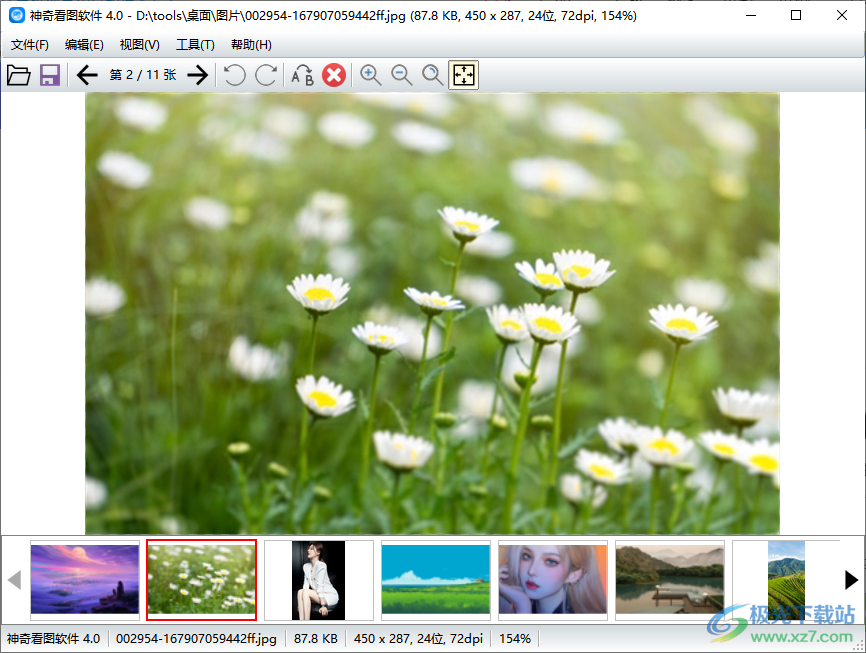866x653 pixels.
Task: Click the open file folder icon
Action: 18,75
